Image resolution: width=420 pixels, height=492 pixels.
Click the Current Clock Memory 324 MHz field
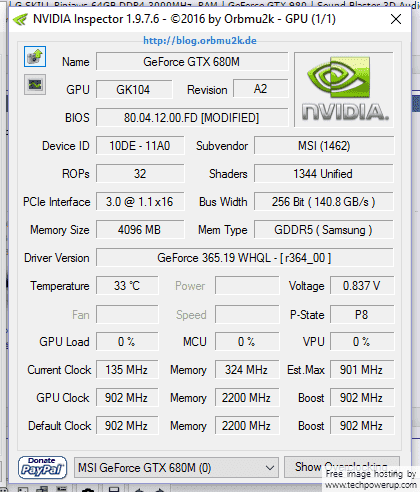coord(247,369)
